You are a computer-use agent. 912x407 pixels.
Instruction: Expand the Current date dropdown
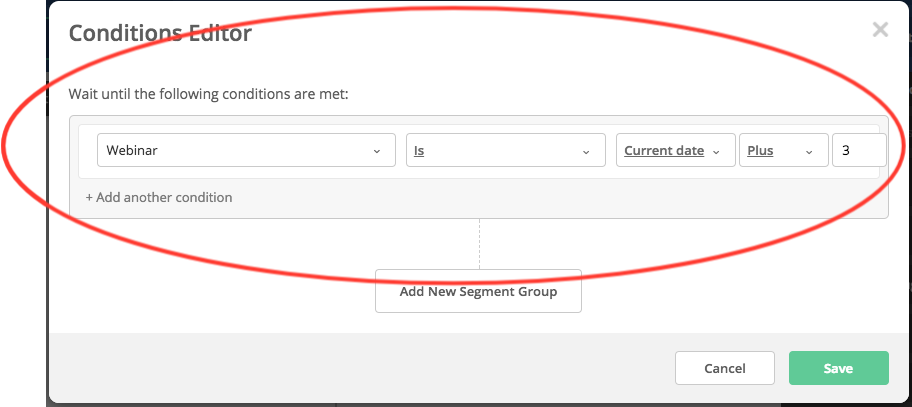pos(675,151)
